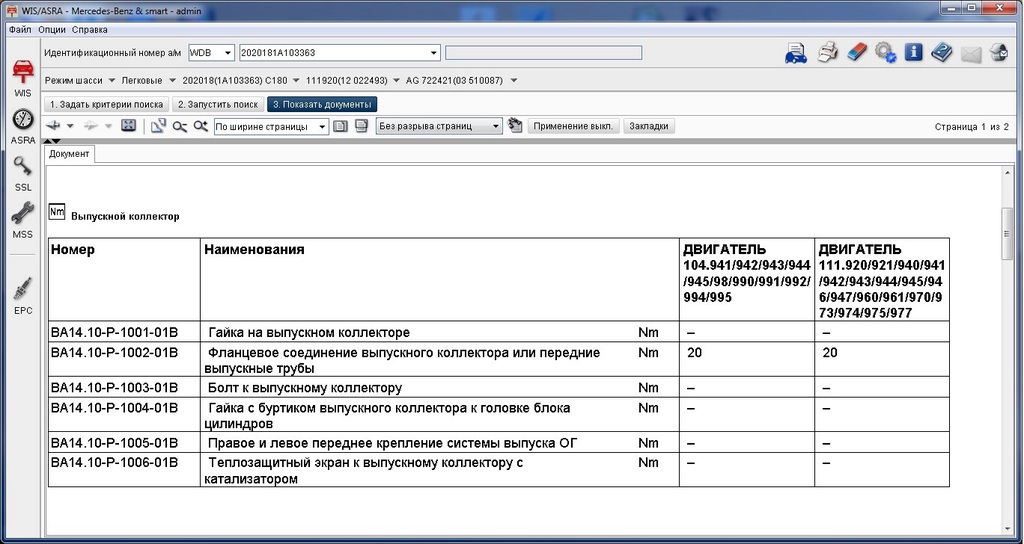1024x544 pixels.
Task: Open back history dropdown arrow
Action: (x=70, y=126)
